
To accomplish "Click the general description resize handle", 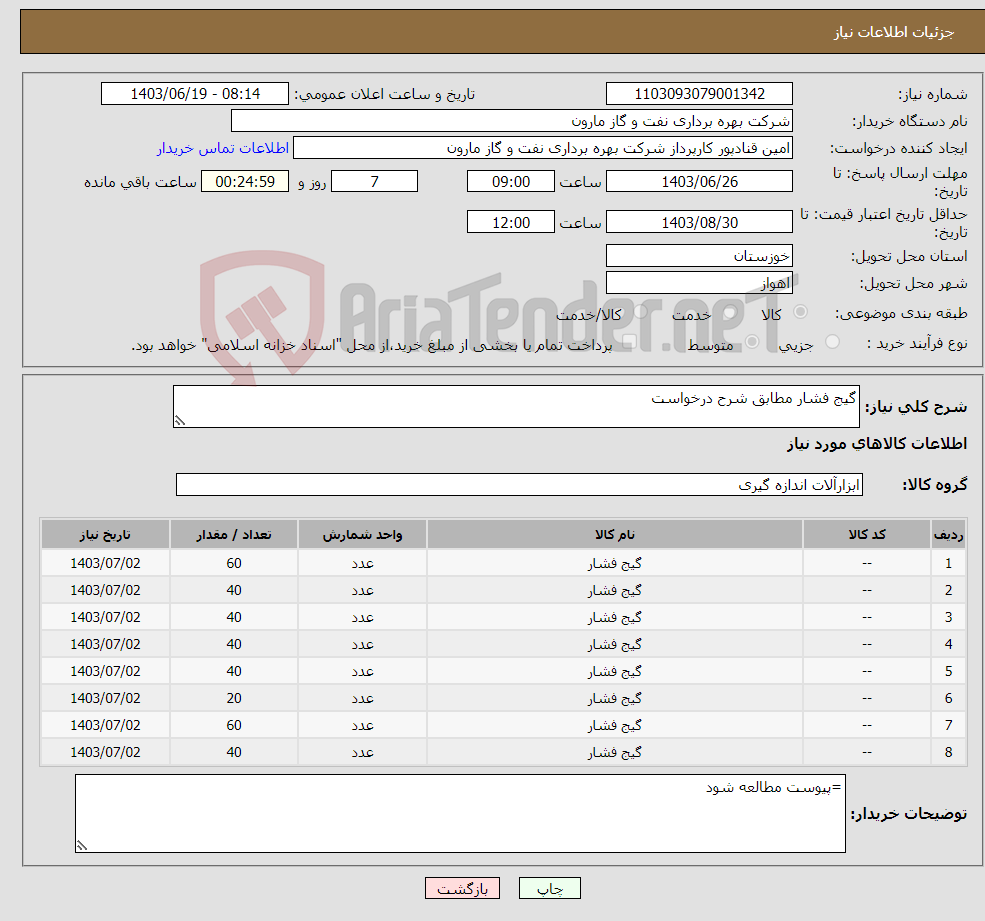I will [180, 421].
